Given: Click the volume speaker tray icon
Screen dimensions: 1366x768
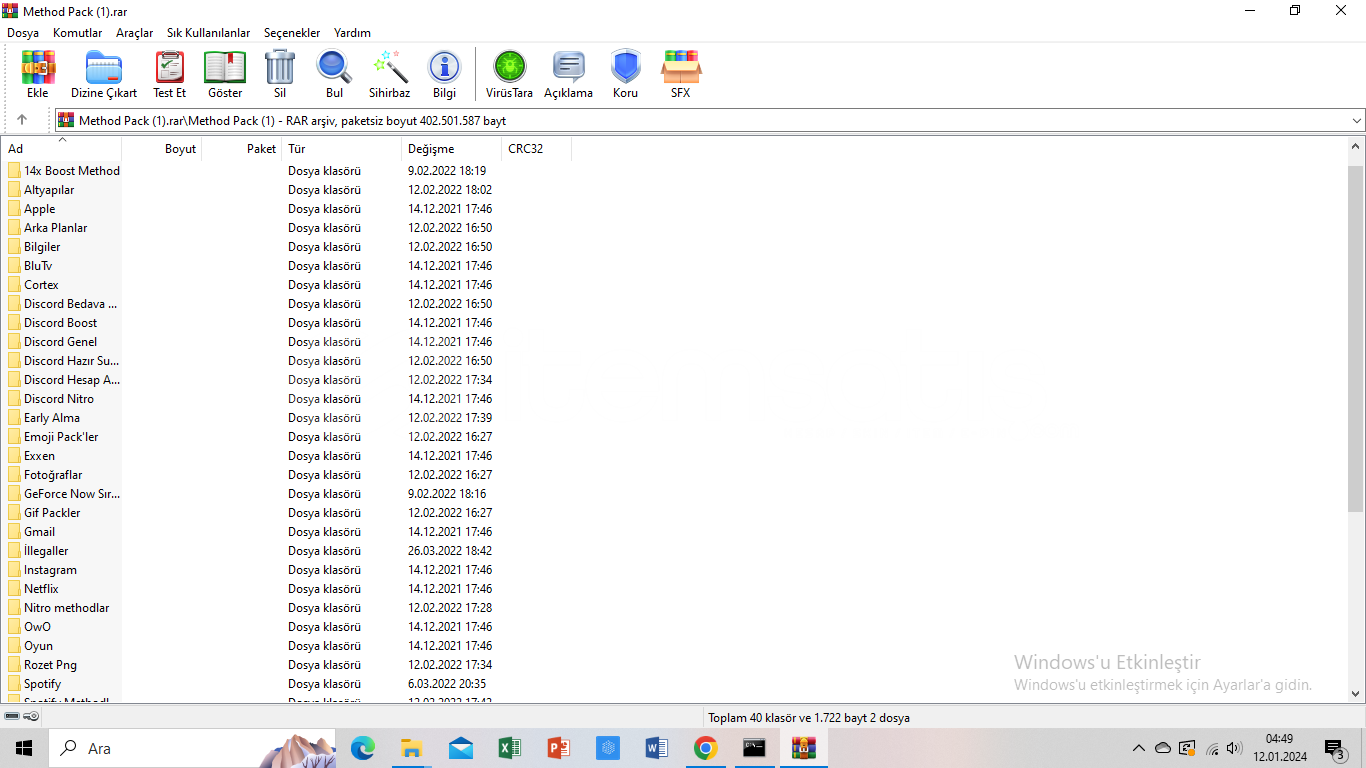Looking at the screenshot, I should pos(1233,748).
